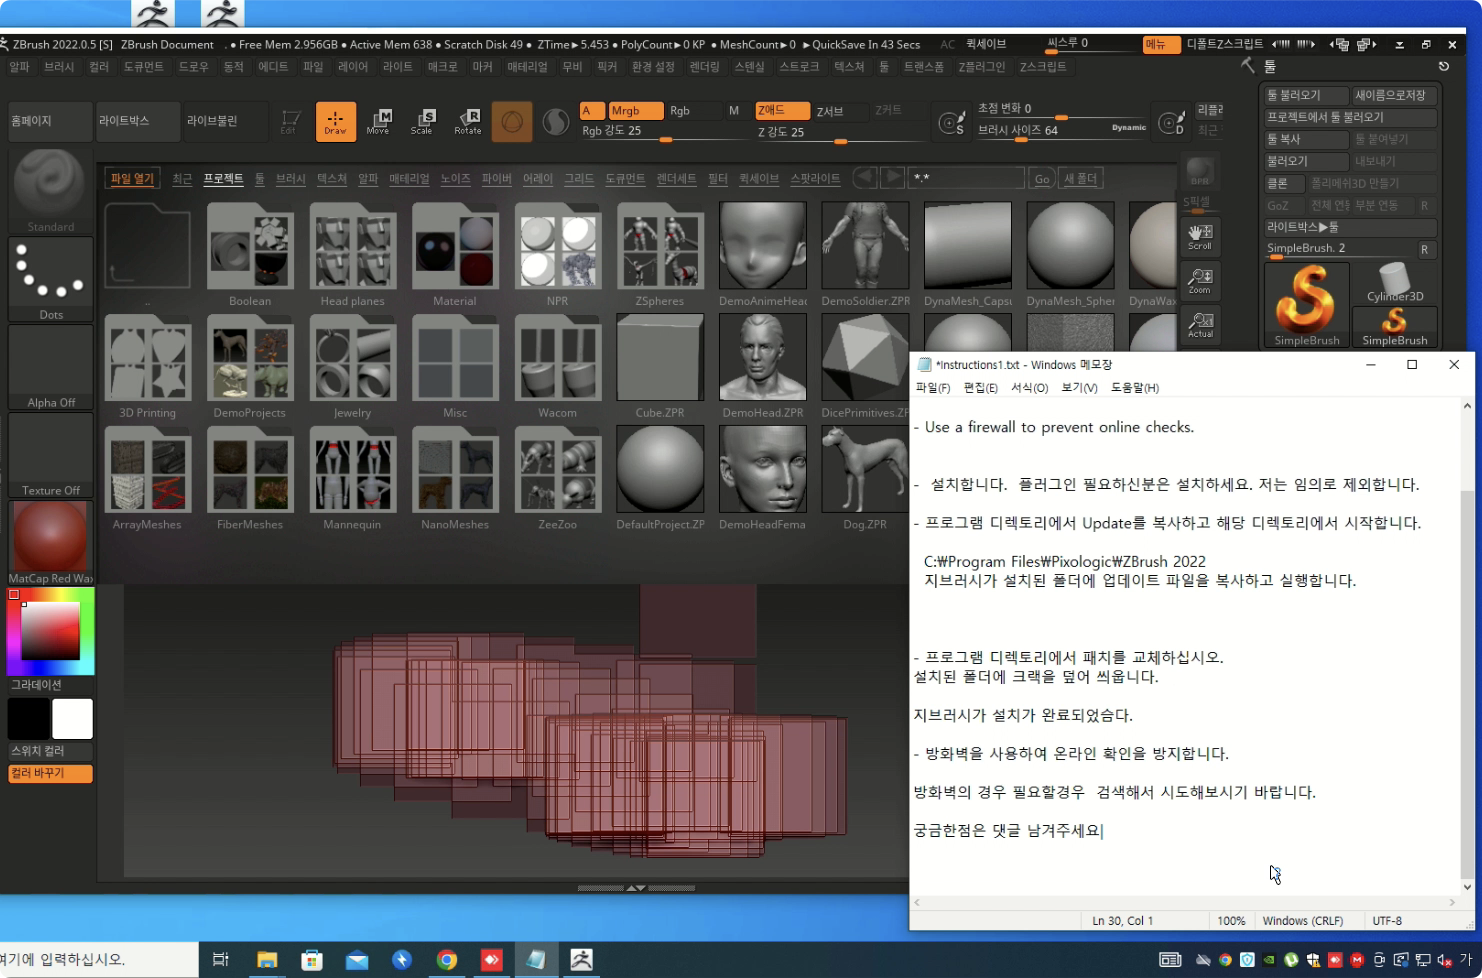Click the color picker square
Image resolution: width=1482 pixels, height=978 pixels.
point(50,630)
